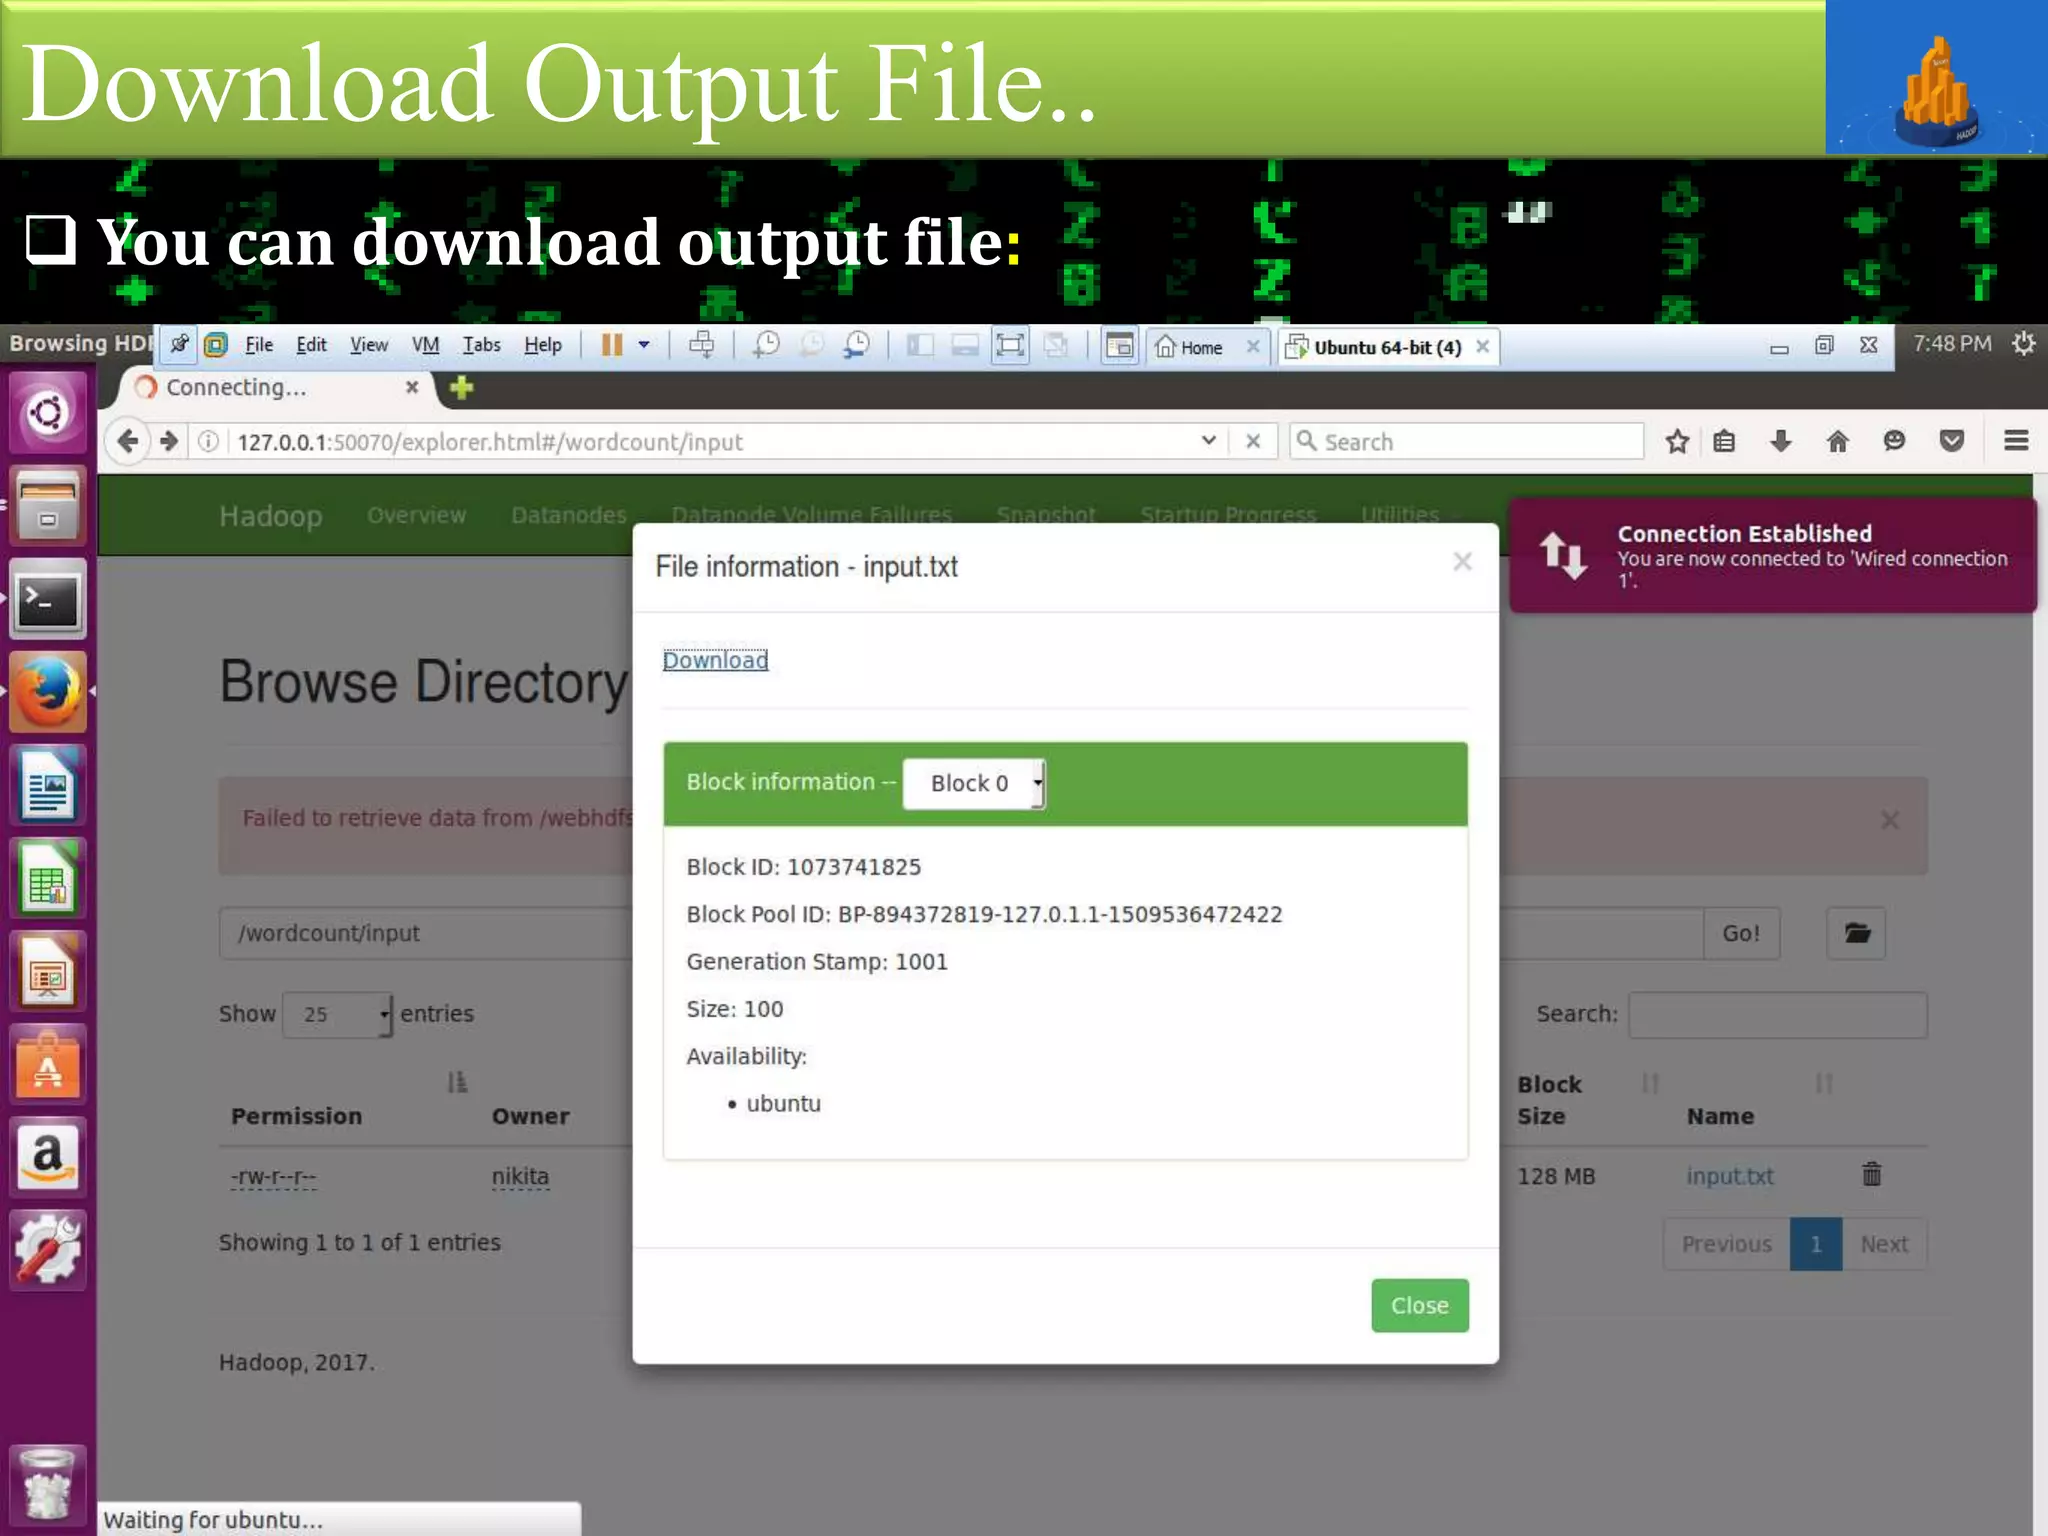Delete input.txt with the trash icon
The height and width of the screenshot is (1536, 2048).
(x=1872, y=1174)
